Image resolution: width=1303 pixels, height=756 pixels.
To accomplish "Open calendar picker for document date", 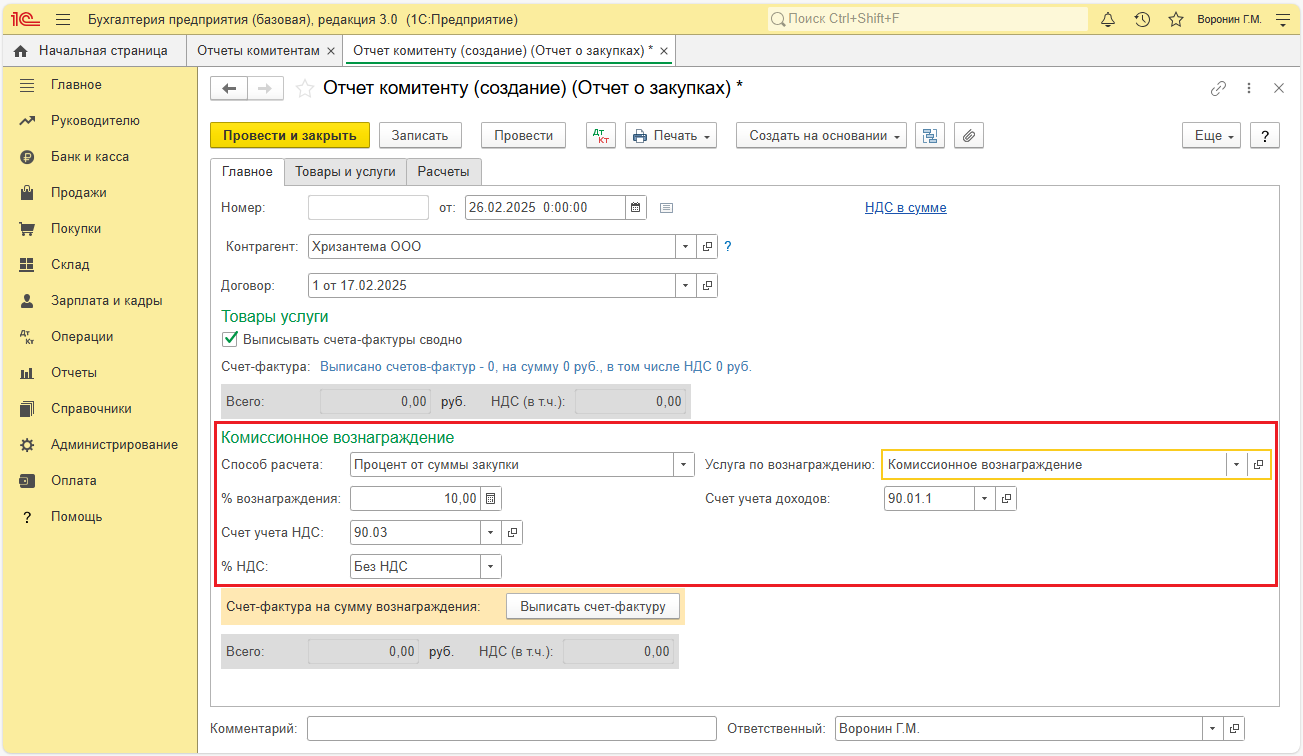I will click(x=636, y=208).
